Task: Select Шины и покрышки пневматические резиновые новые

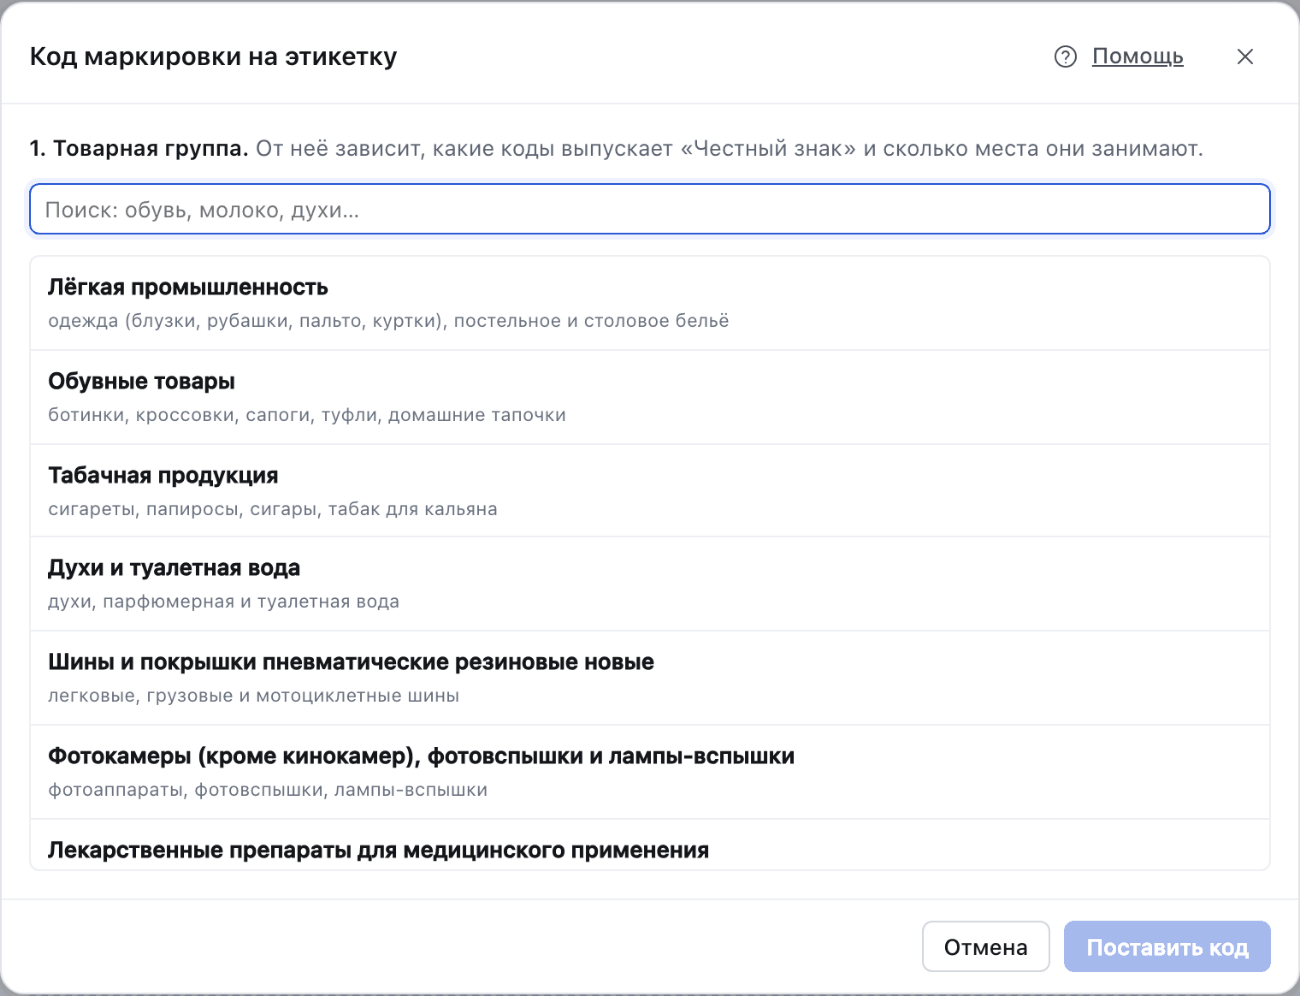Action: click(650, 678)
